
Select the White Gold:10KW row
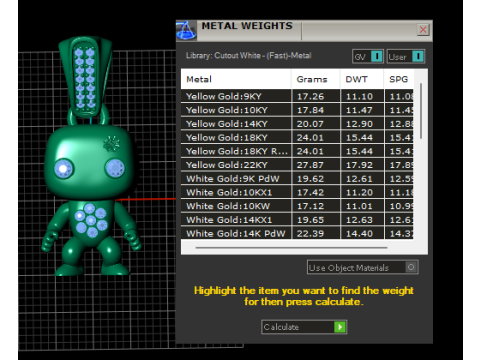pyautogui.click(x=297, y=206)
